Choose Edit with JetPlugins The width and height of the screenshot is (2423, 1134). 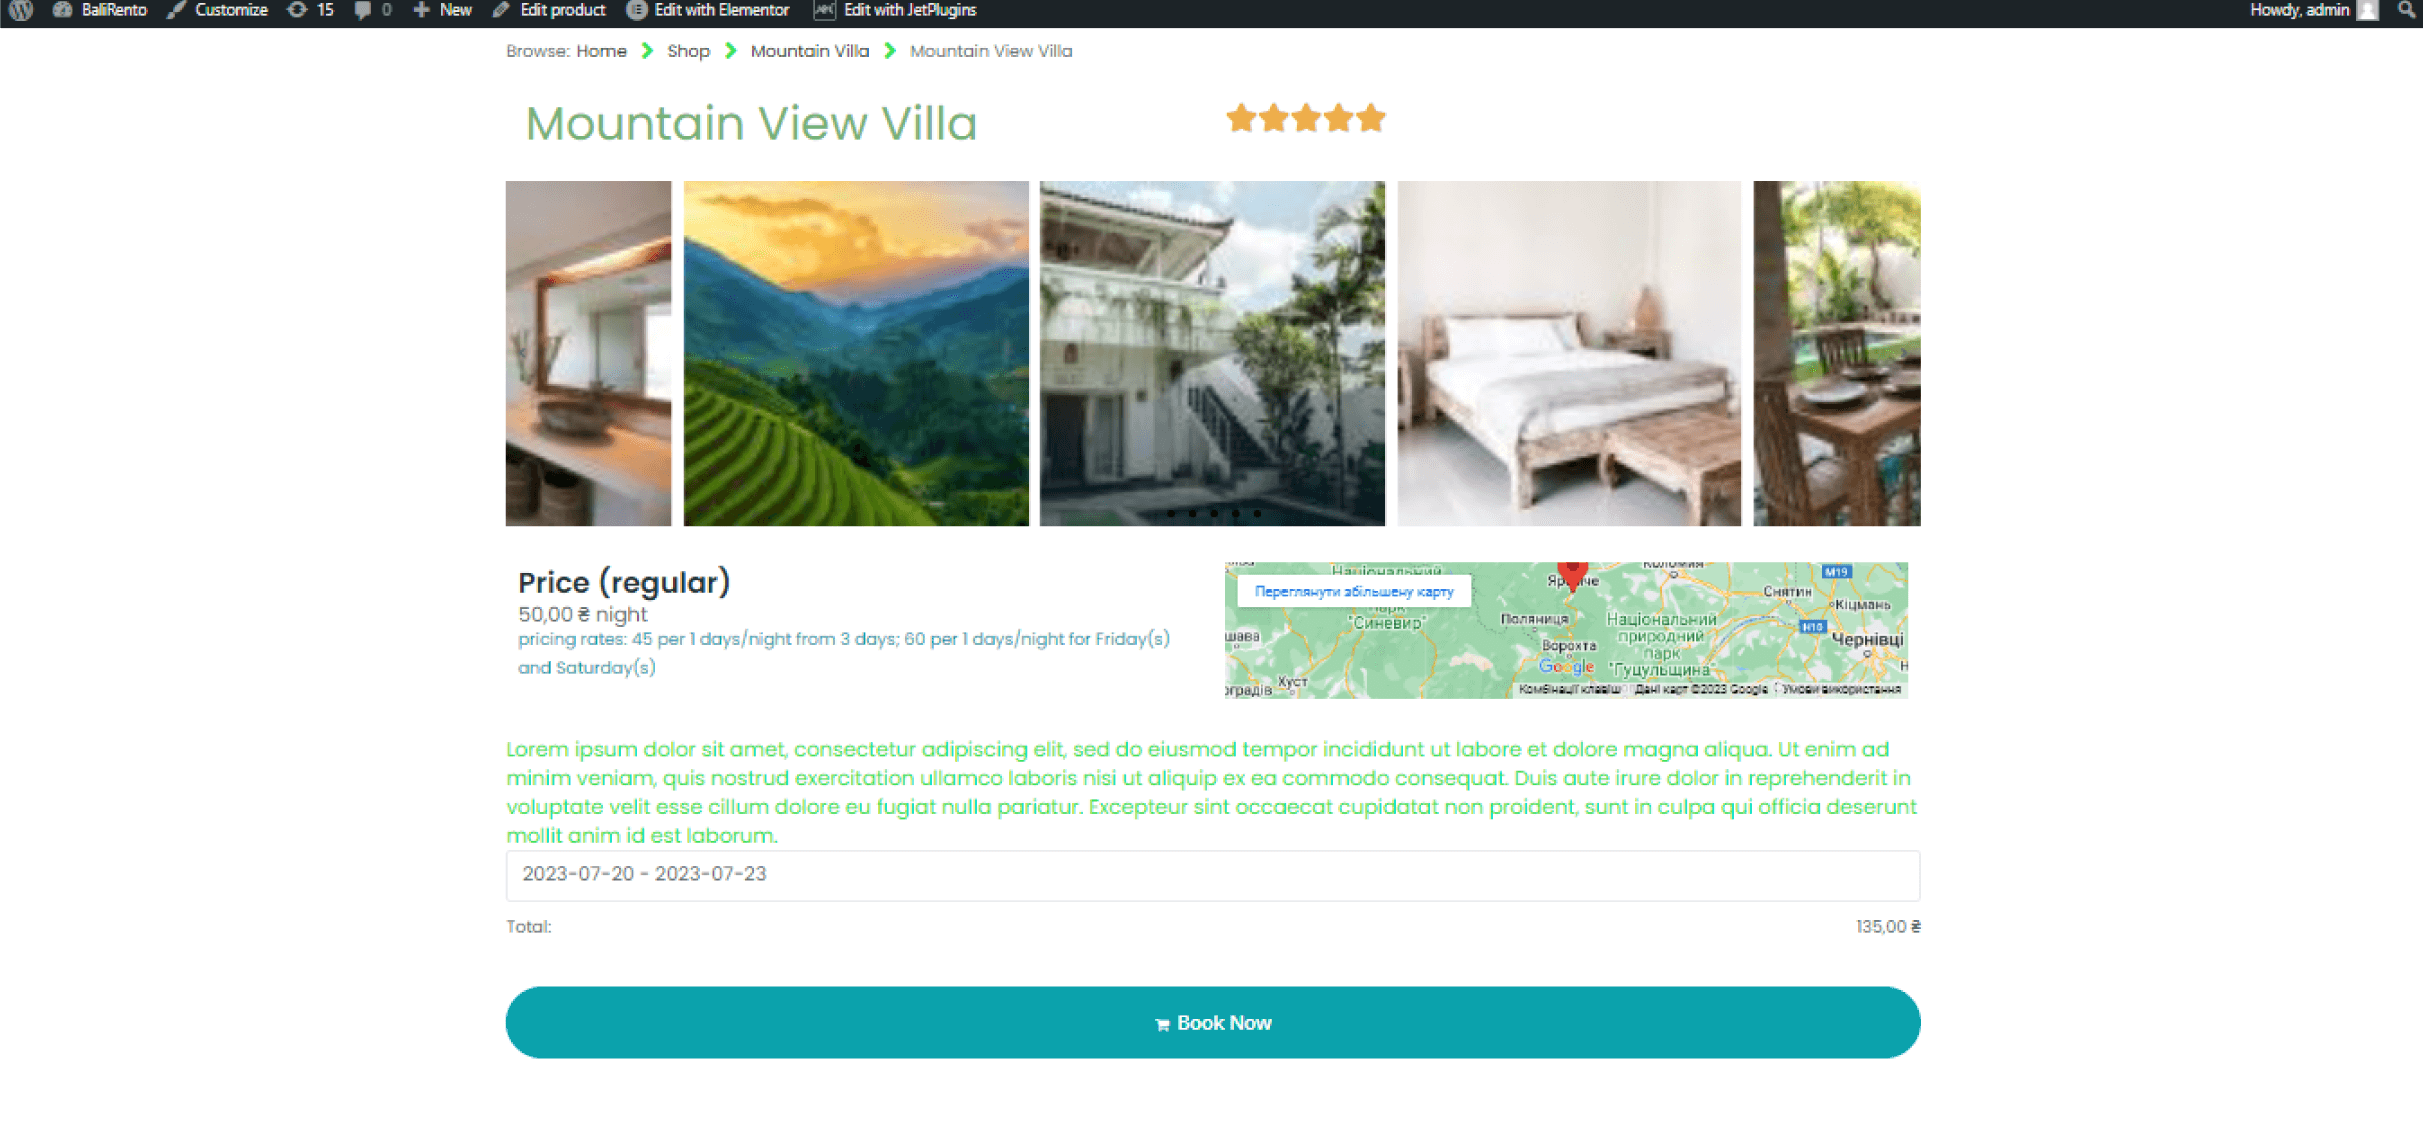tap(896, 10)
